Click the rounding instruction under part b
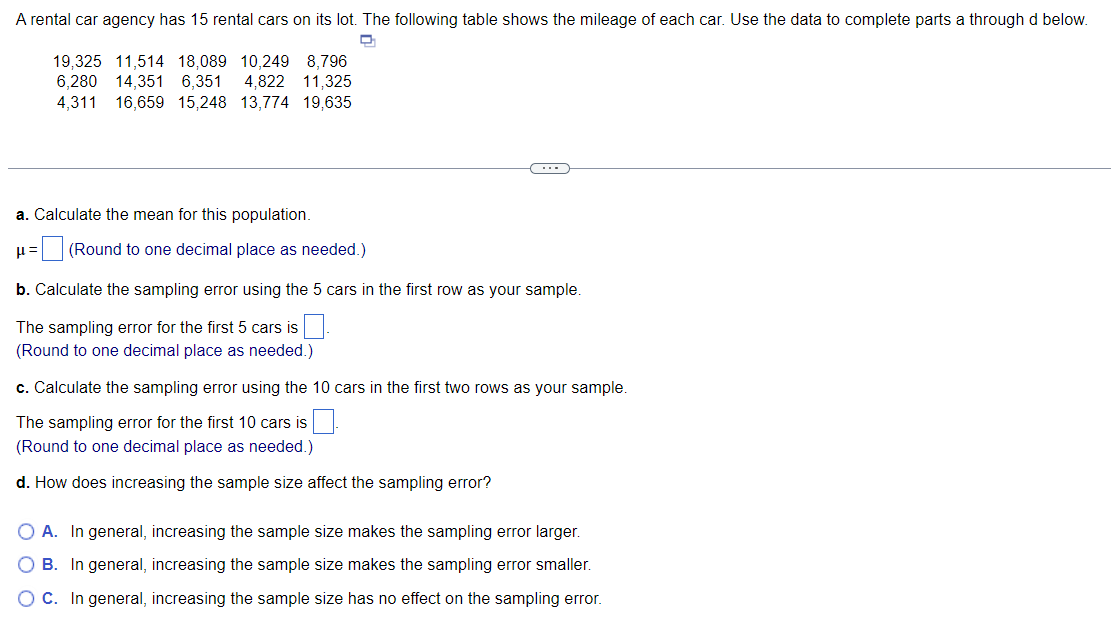Screen dimensions: 1111x642 (x=165, y=348)
